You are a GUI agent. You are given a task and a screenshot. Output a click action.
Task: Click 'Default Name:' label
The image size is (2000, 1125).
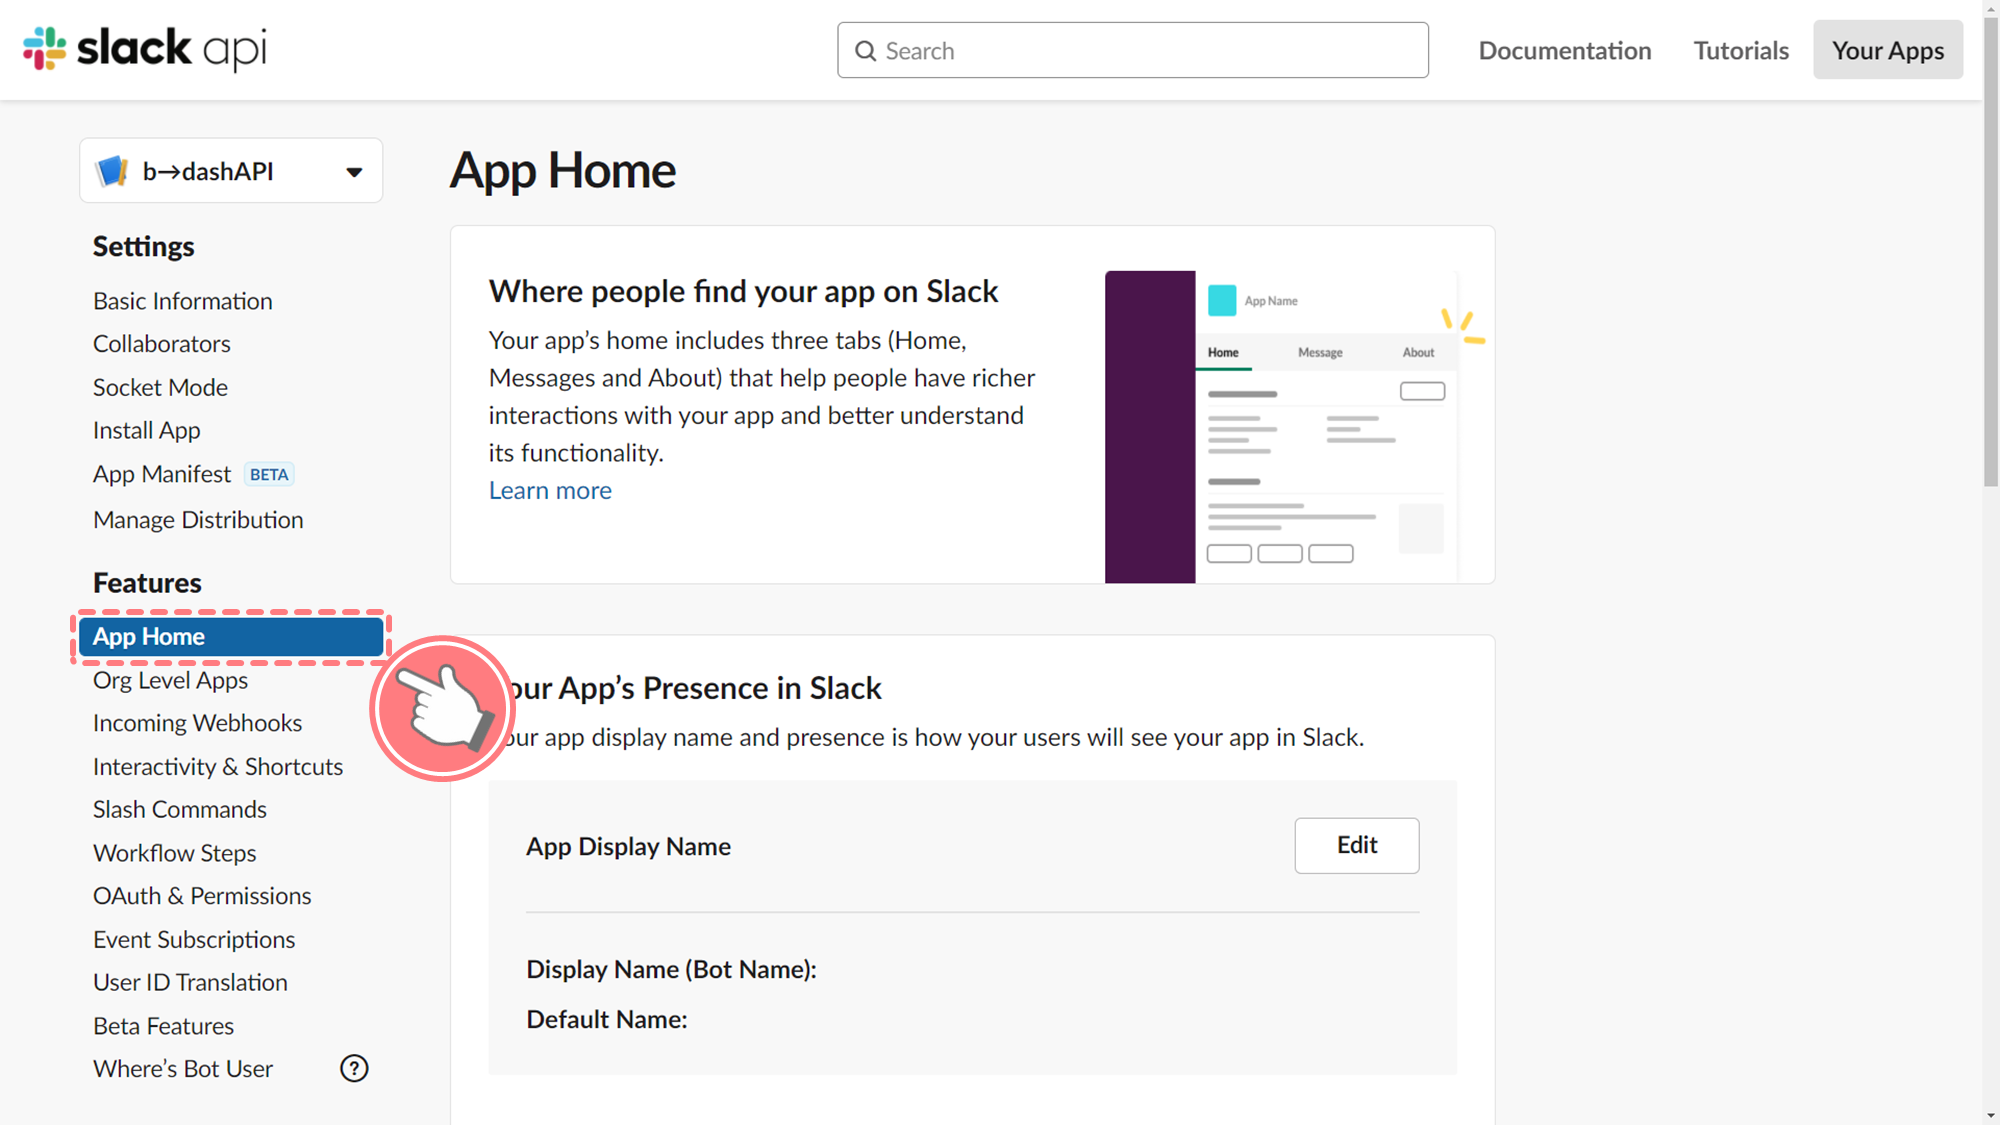click(607, 1019)
